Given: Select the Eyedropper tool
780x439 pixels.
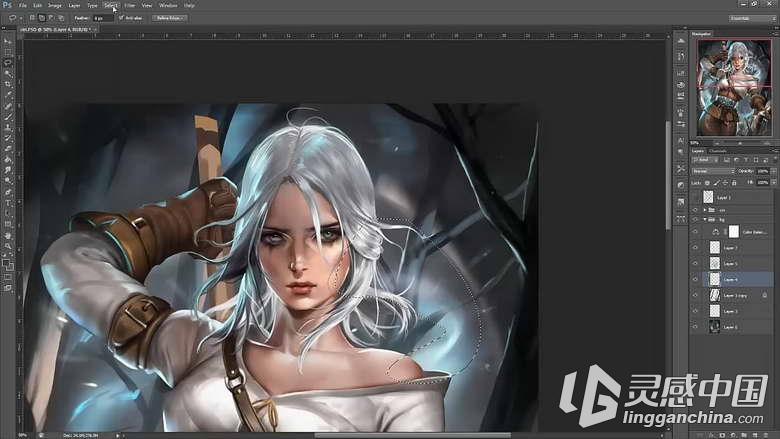Looking at the screenshot, I should coord(7,95).
